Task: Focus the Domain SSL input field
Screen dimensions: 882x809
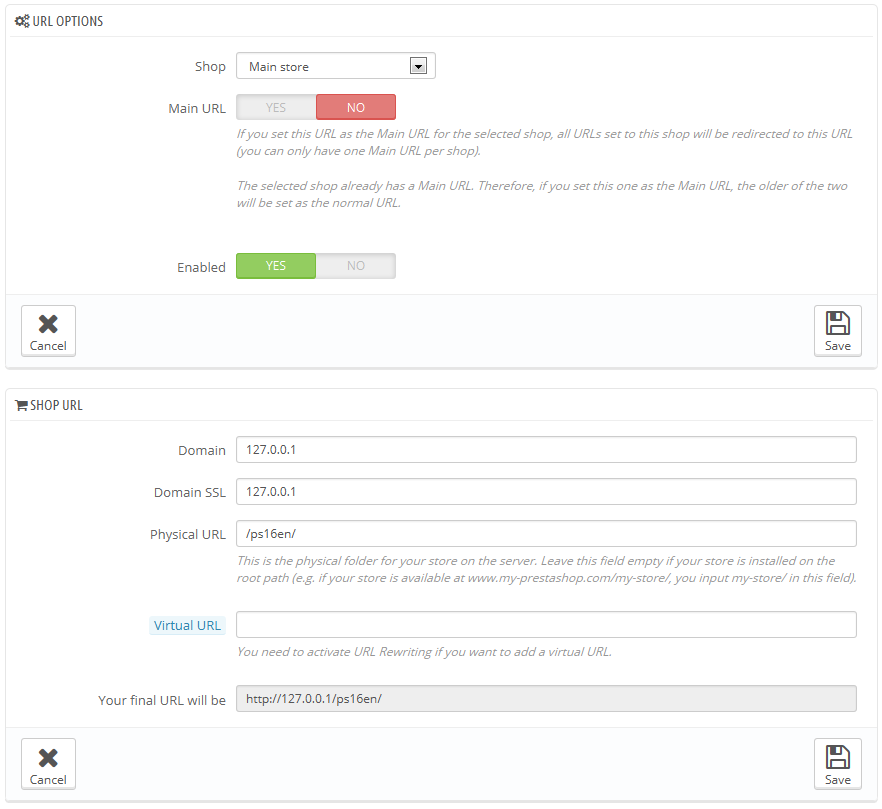Action: click(546, 492)
